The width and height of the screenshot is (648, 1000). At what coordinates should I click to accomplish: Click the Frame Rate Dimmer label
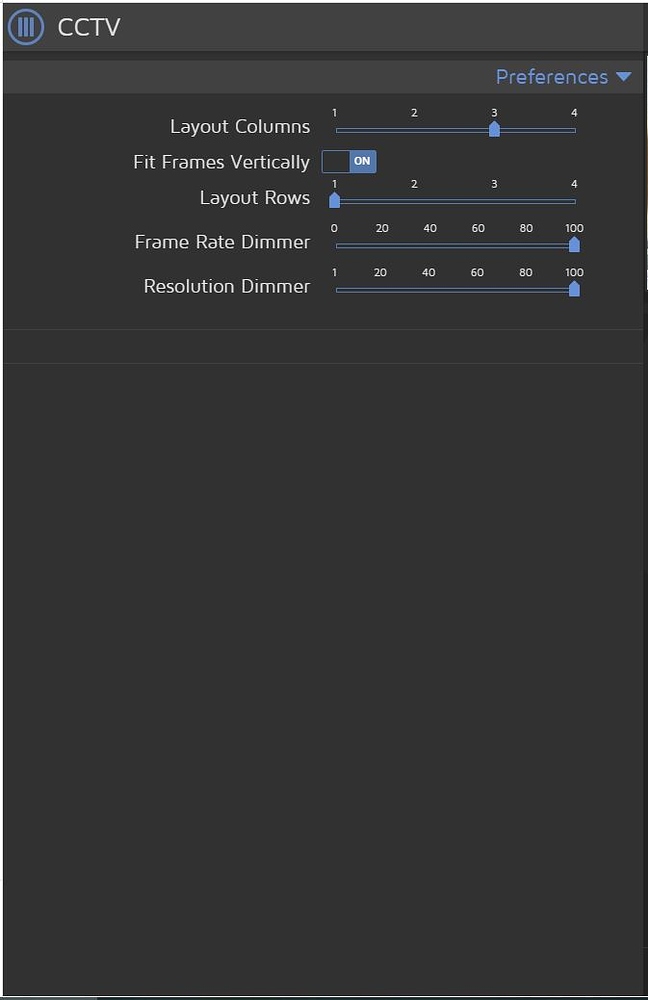click(222, 241)
